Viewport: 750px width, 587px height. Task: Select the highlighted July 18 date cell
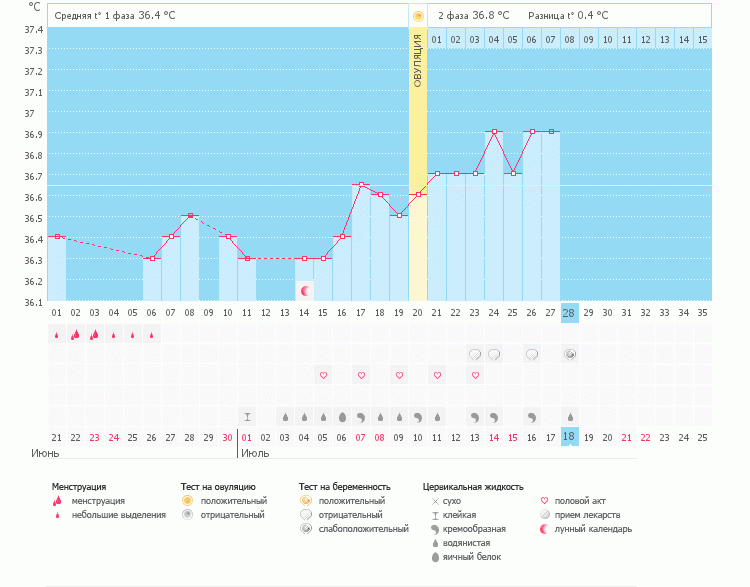point(570,437)
